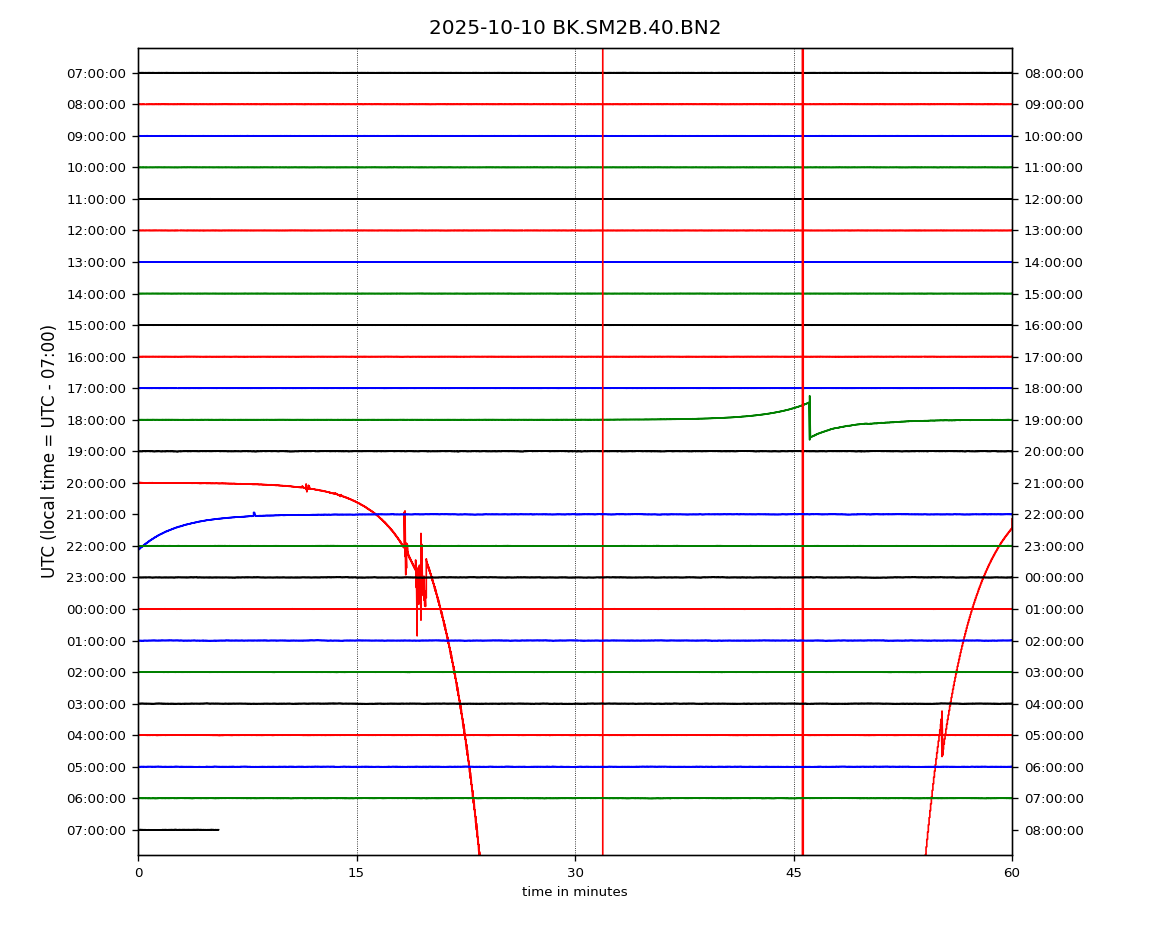Click the small red spike near 55 minutes
The height and width of the screenshot is (950, 1150).
[x=941, y=735]
